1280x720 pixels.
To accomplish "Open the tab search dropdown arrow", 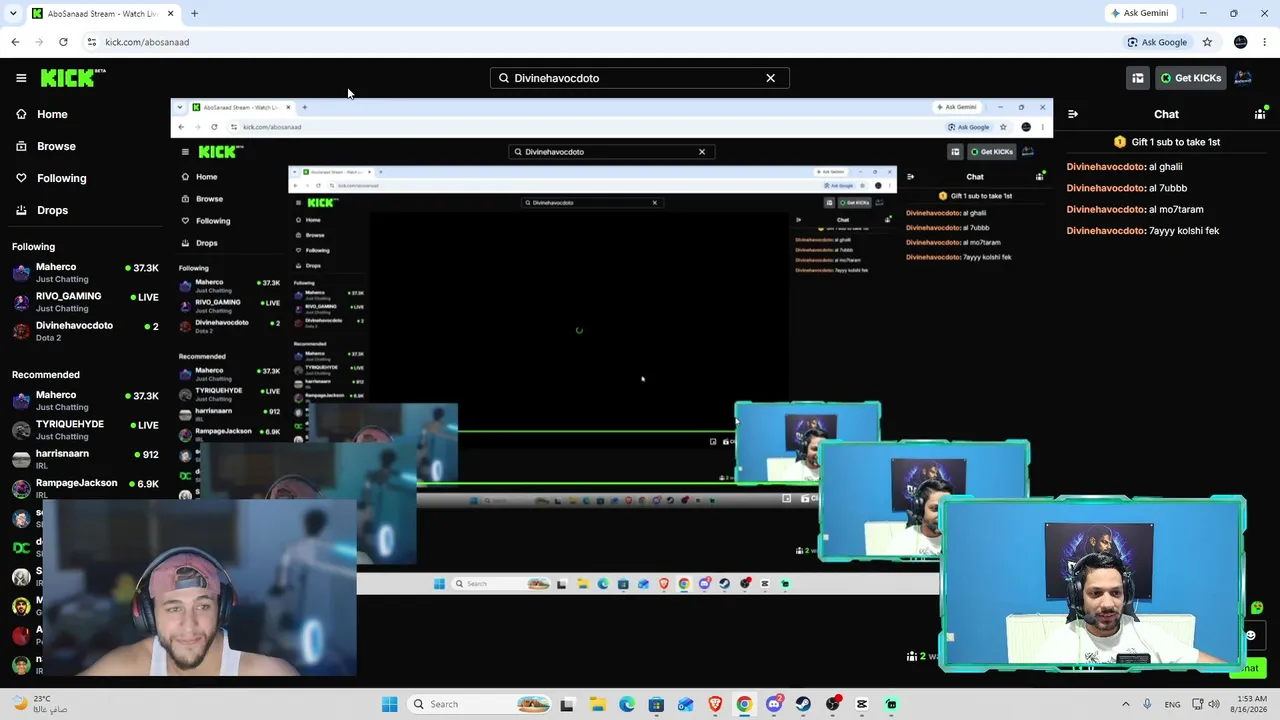I will [13, 13].
